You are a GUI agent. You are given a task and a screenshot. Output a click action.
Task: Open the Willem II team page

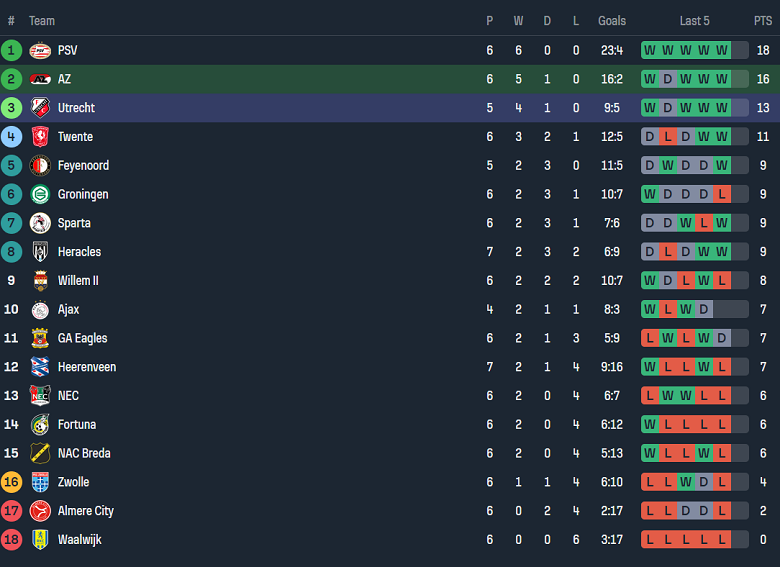coord(78,281)
